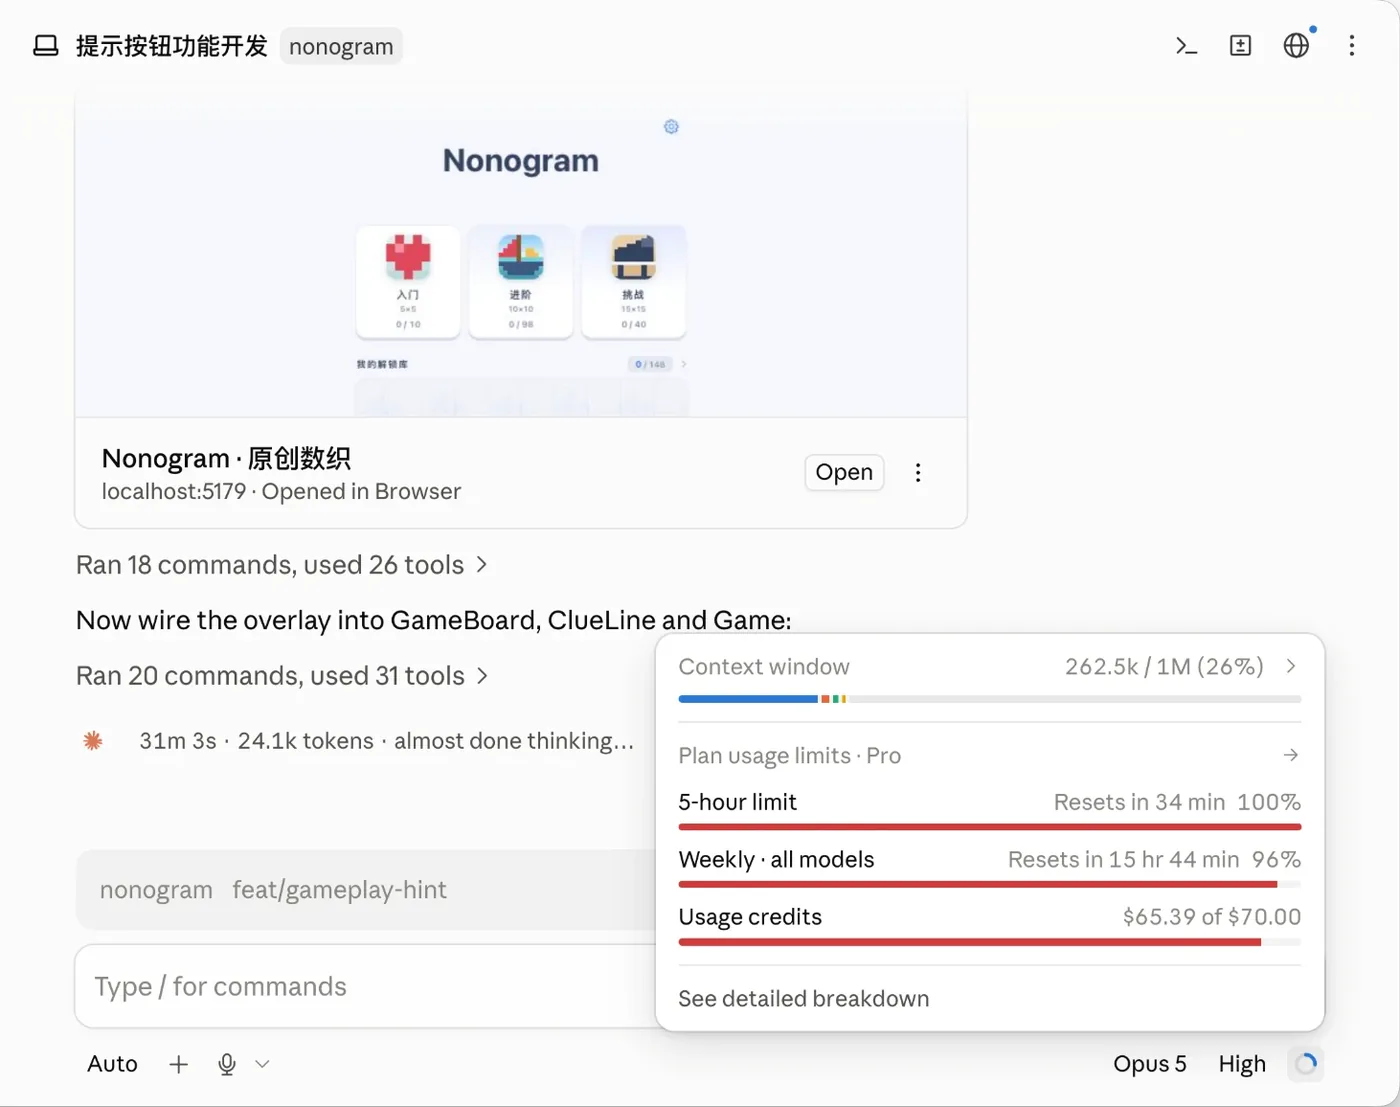This screenshot has height=1107, width=1400.
Task: Click the plus attach icon
Action: point(179,1064)
